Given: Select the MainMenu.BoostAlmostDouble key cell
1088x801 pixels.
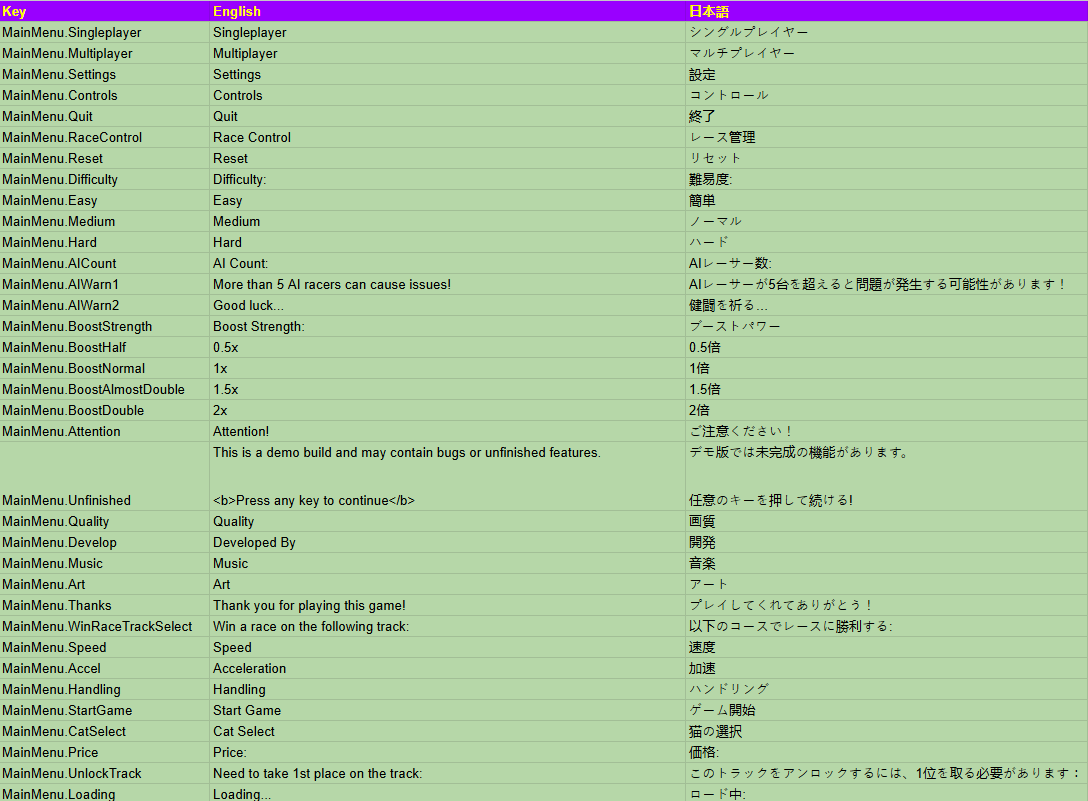Looking at the screenshot, I should 105,389.
